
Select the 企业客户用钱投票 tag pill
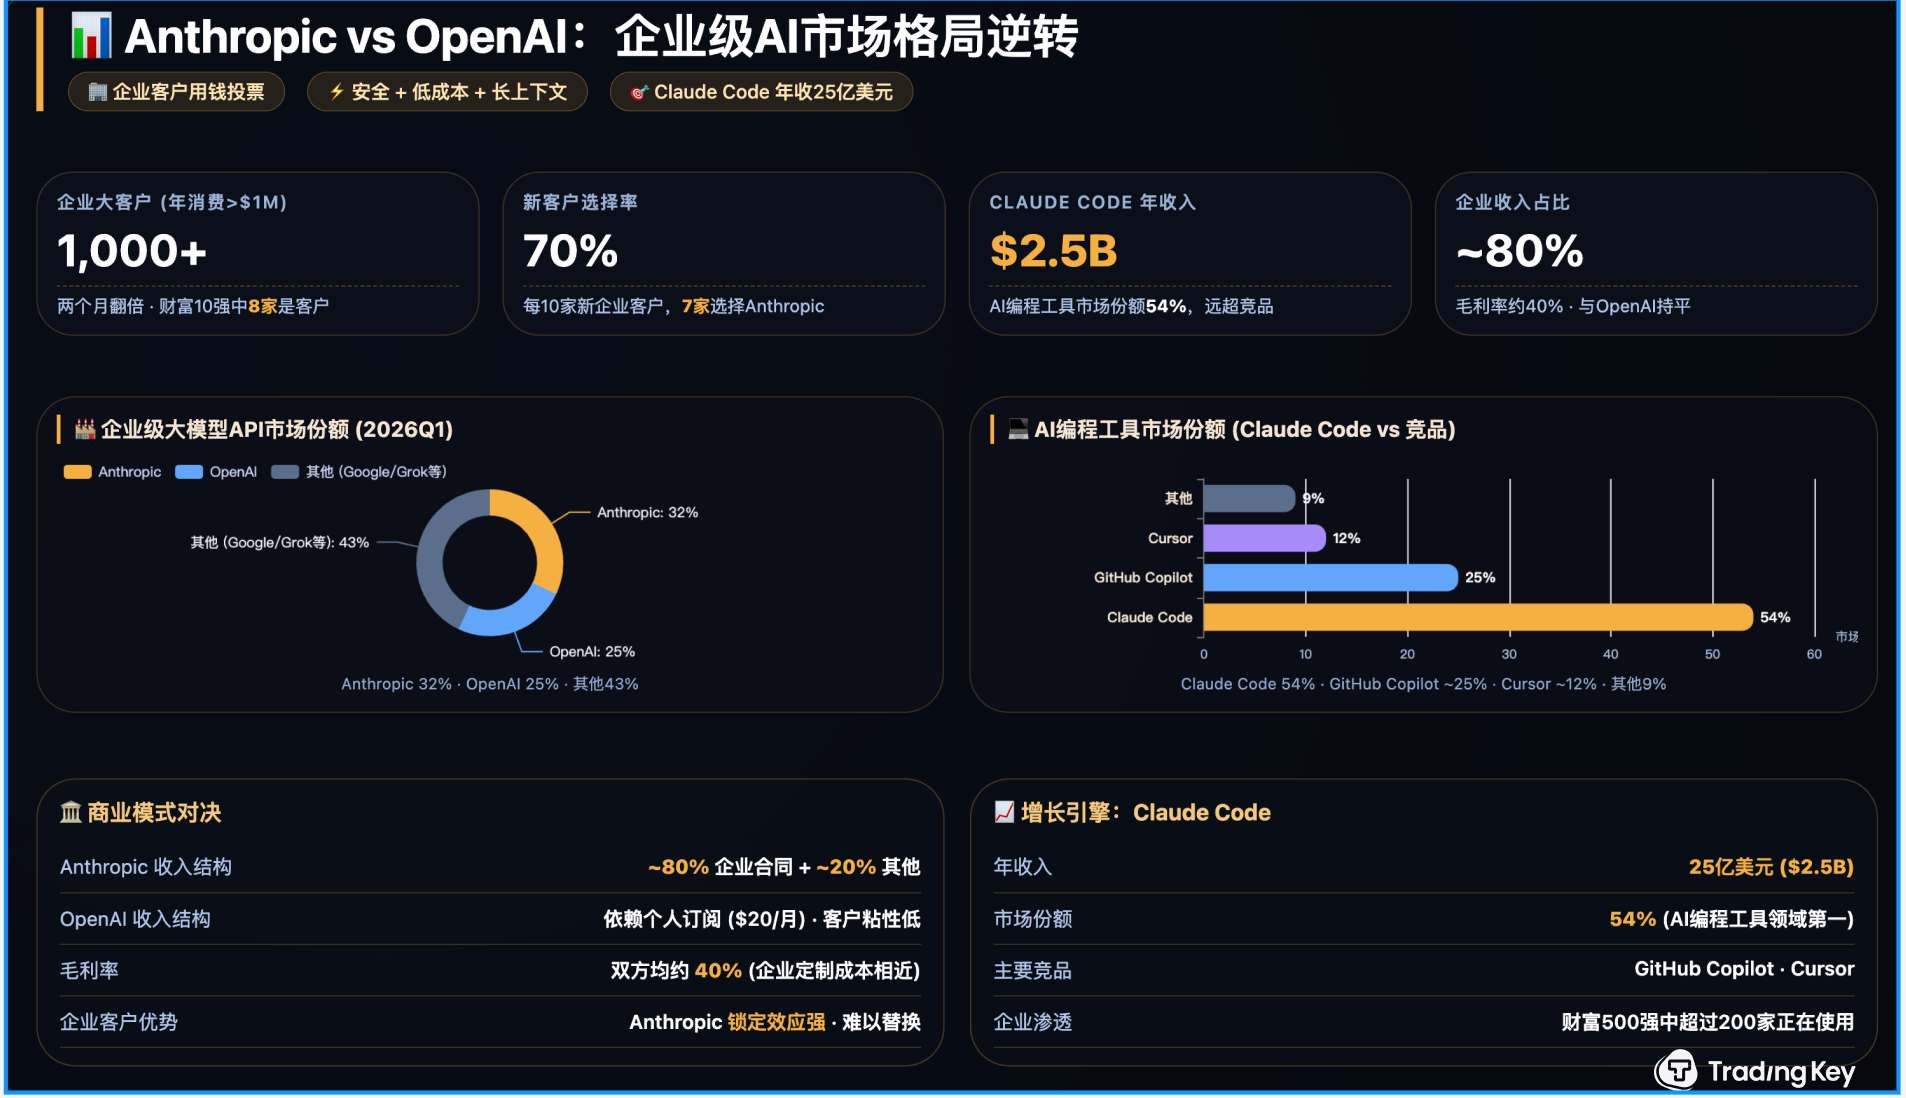pyautogui.click(x=176, y=92)
